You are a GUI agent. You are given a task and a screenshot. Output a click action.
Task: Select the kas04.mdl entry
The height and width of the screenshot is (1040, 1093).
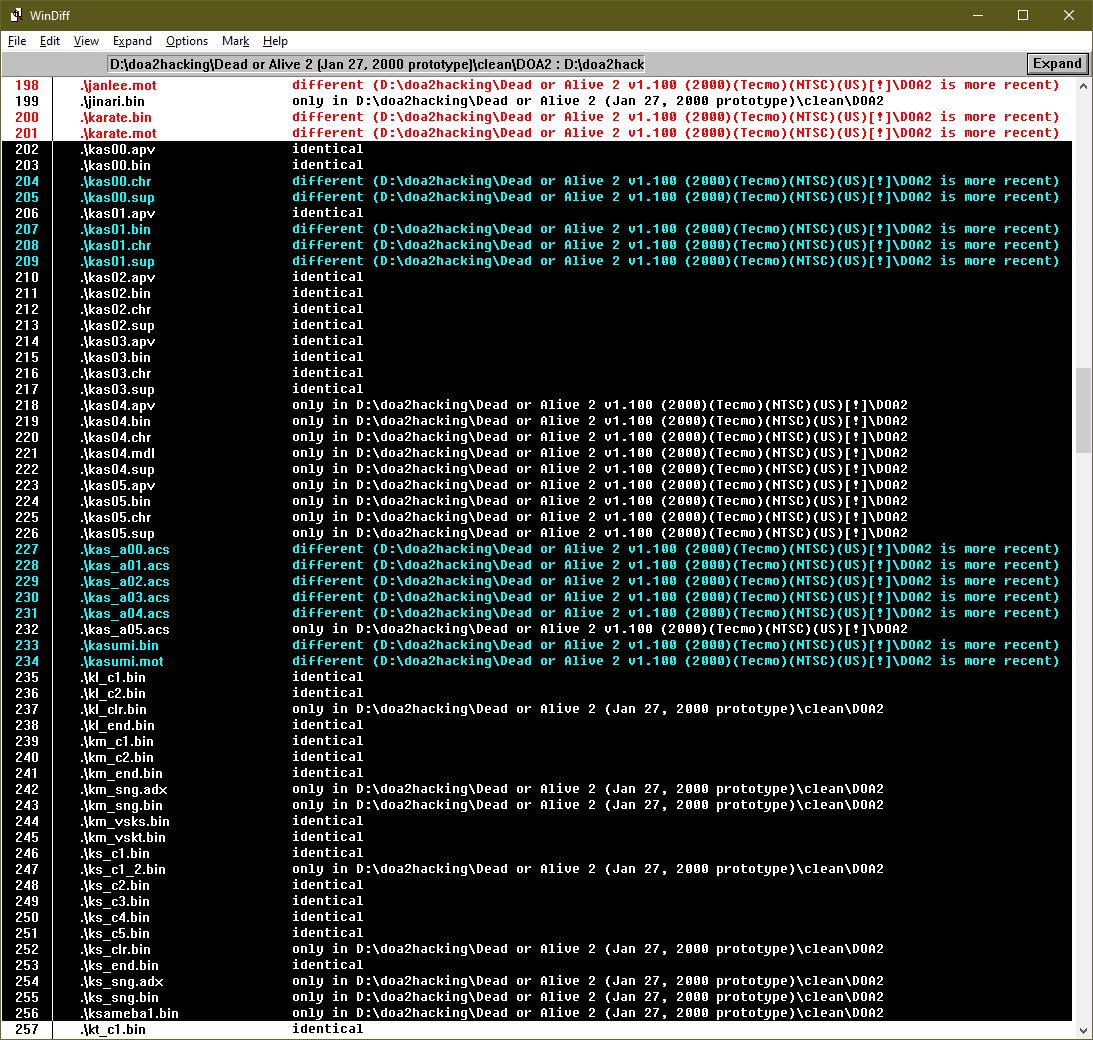[x=119, y=453]
